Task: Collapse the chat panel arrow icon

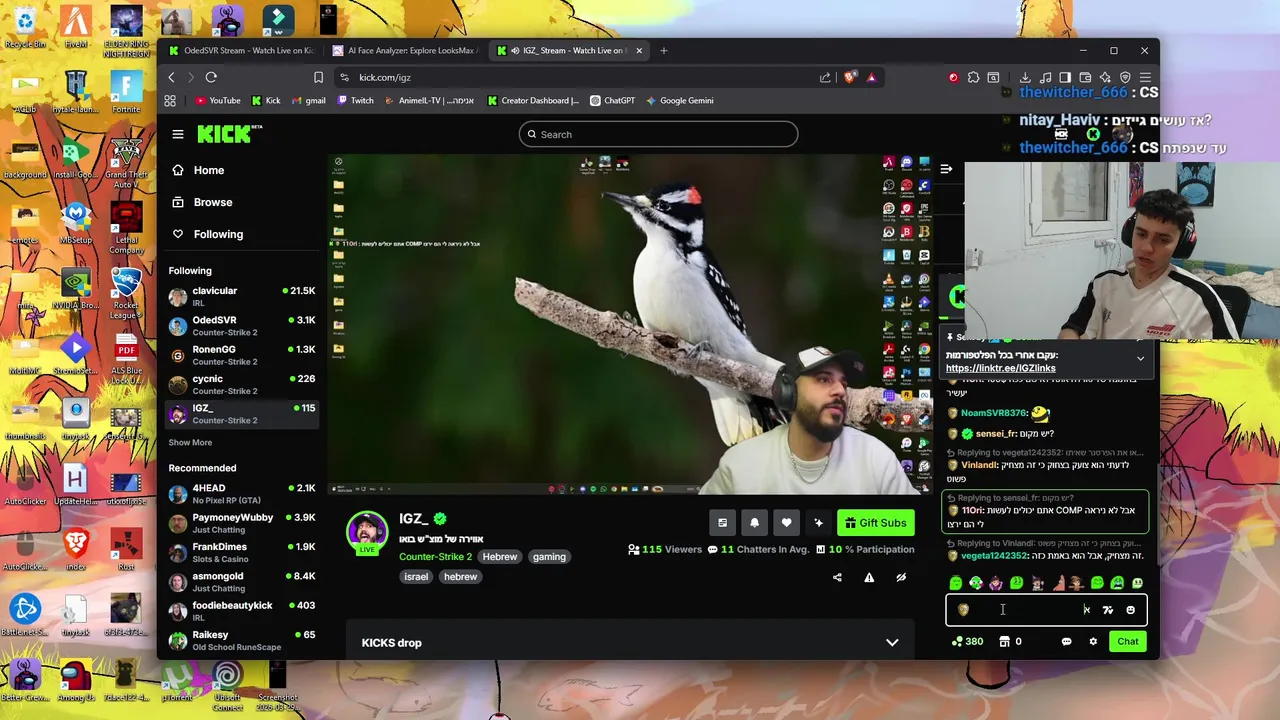Action: [946, 169]
